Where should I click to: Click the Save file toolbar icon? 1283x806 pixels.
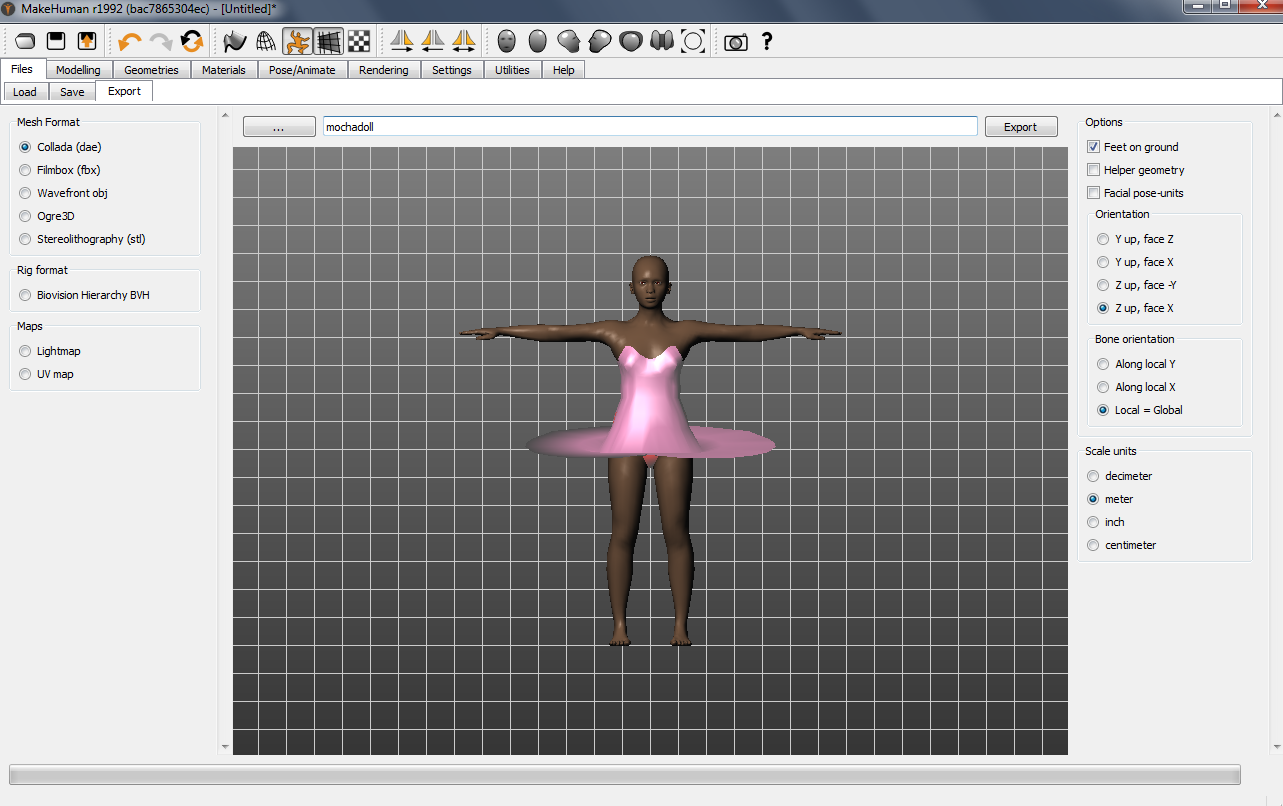(56, 41)
